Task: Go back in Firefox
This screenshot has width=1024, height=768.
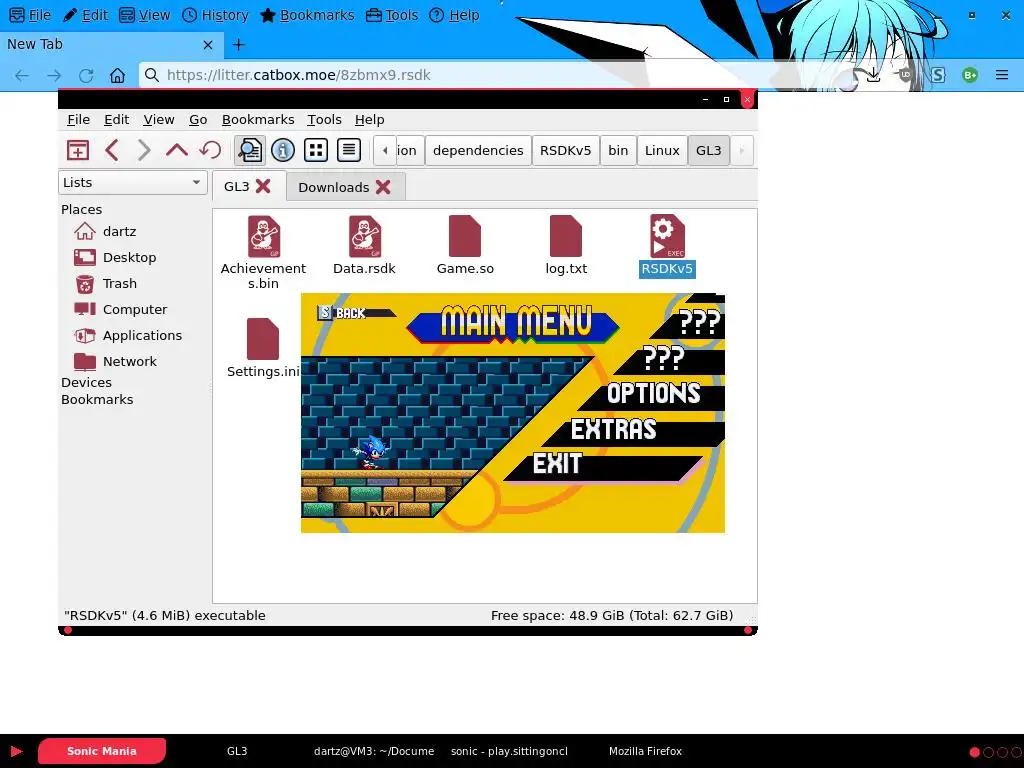Action: coord(22,75)
